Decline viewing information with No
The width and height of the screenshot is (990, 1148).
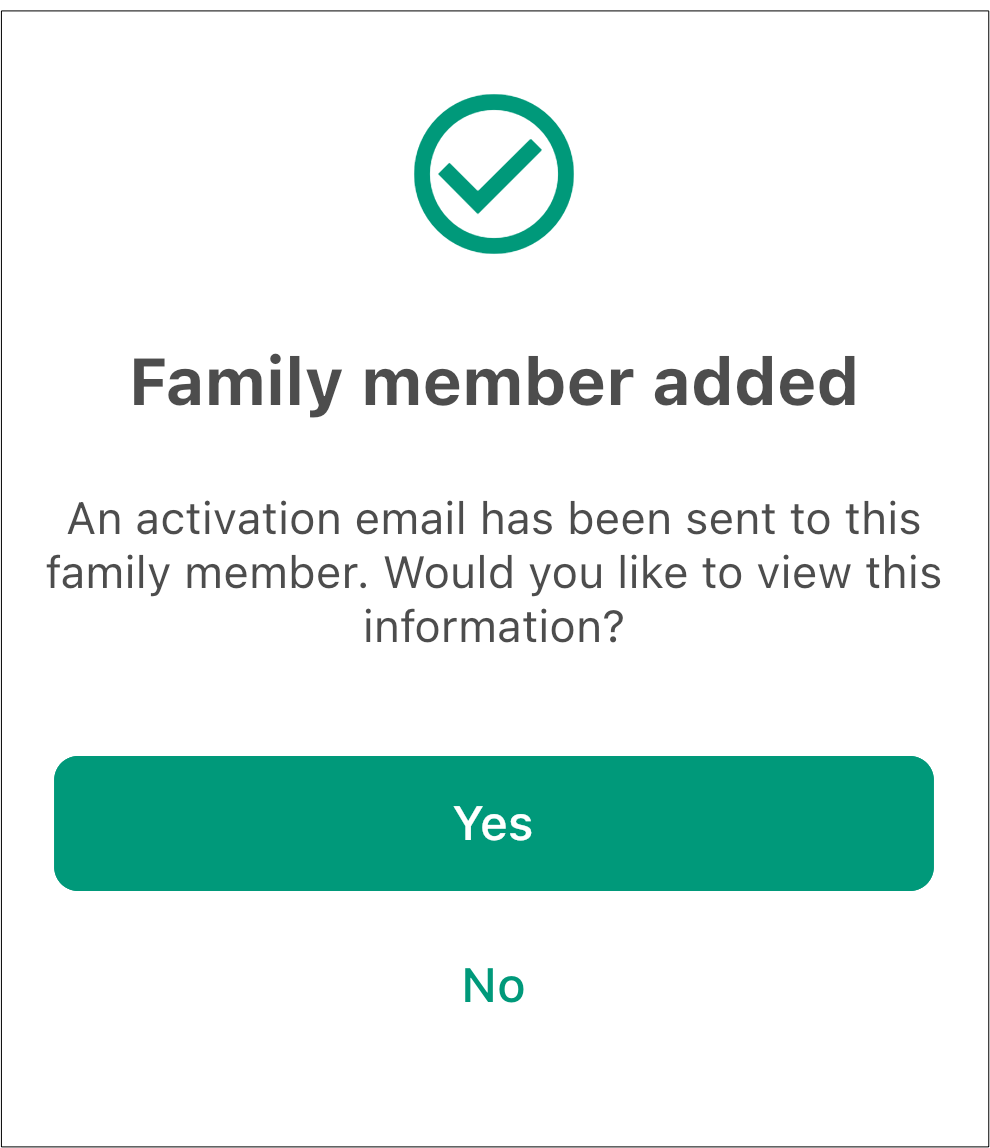pos(494,985)
